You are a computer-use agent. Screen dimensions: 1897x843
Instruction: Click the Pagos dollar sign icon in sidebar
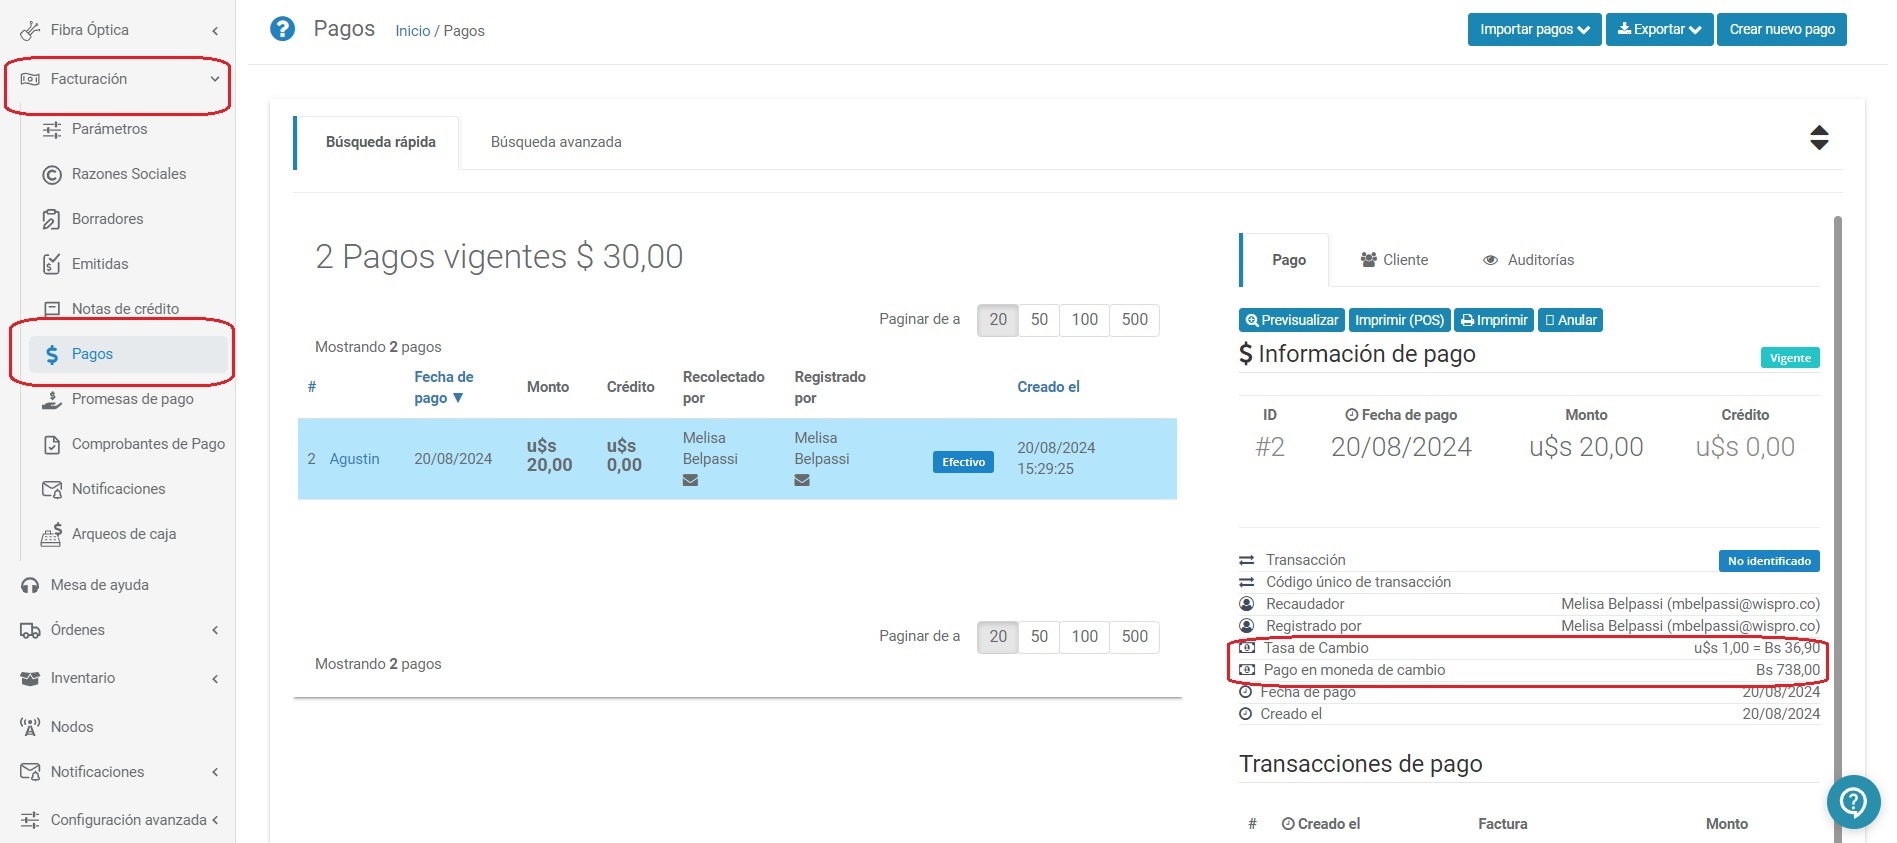click(x=52, y=354)
